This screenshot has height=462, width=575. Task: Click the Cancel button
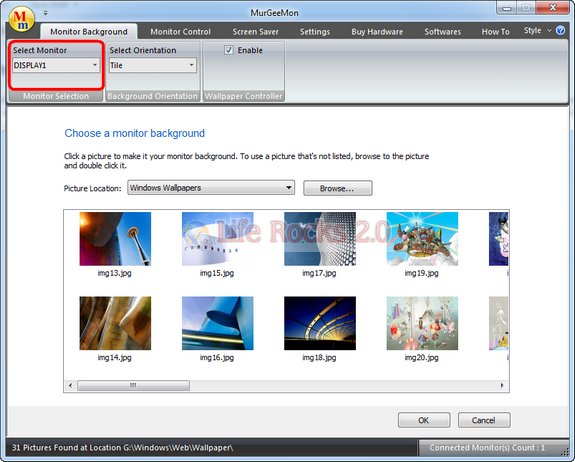[x=484, y=420]
